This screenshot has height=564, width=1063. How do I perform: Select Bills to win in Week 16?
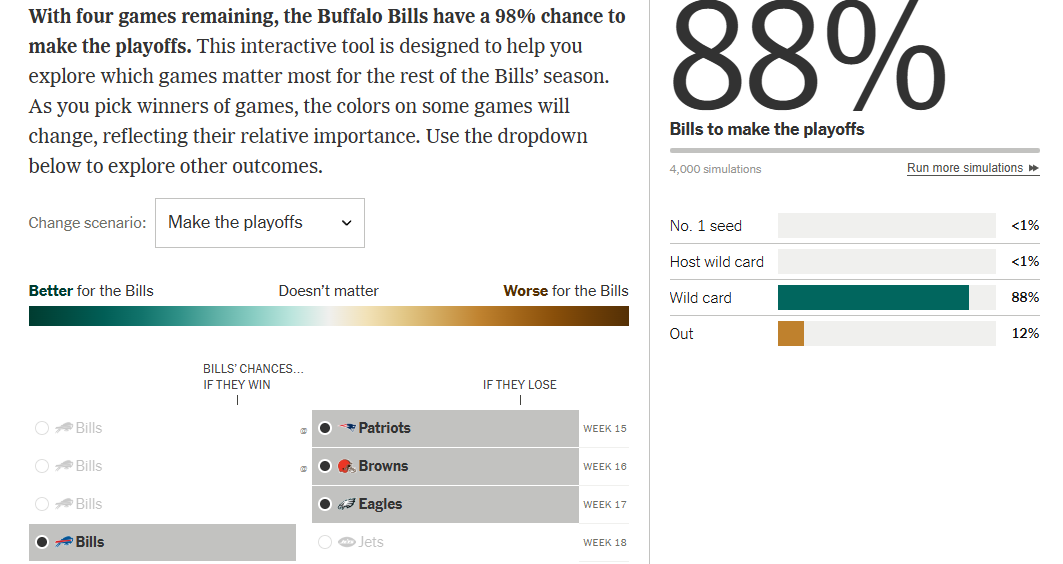coord(41,466)
